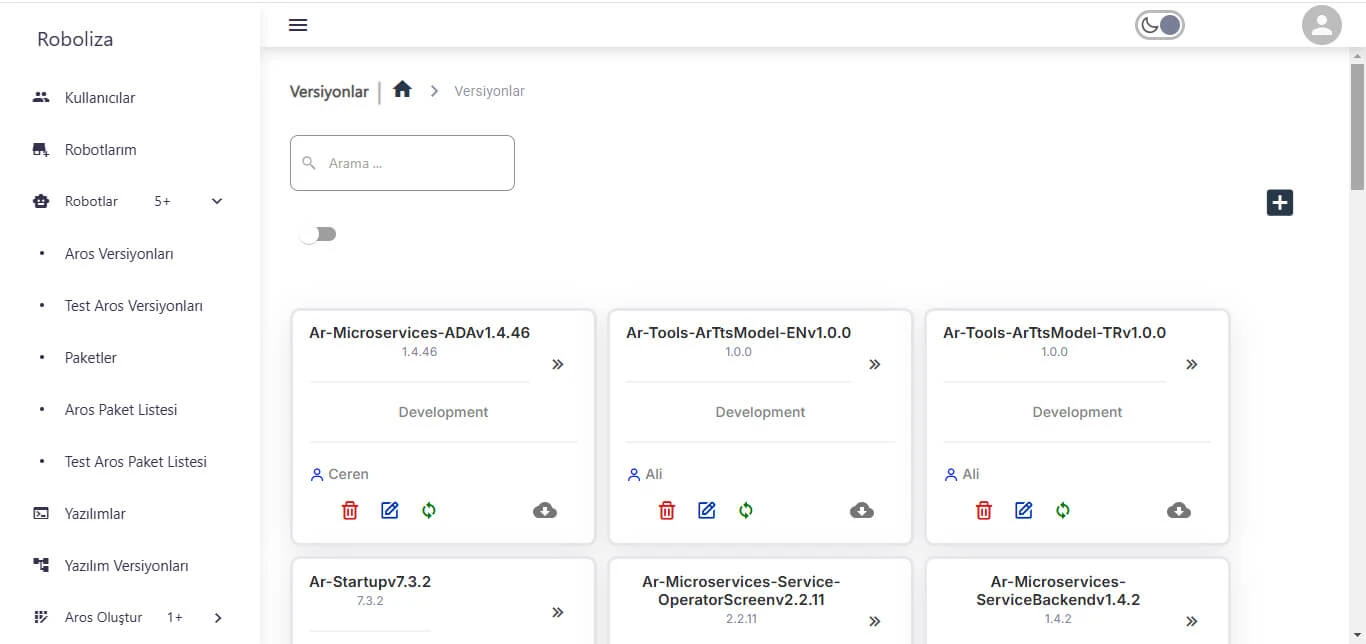Open the Test Aros Paket Listesi link

point(136,462)
